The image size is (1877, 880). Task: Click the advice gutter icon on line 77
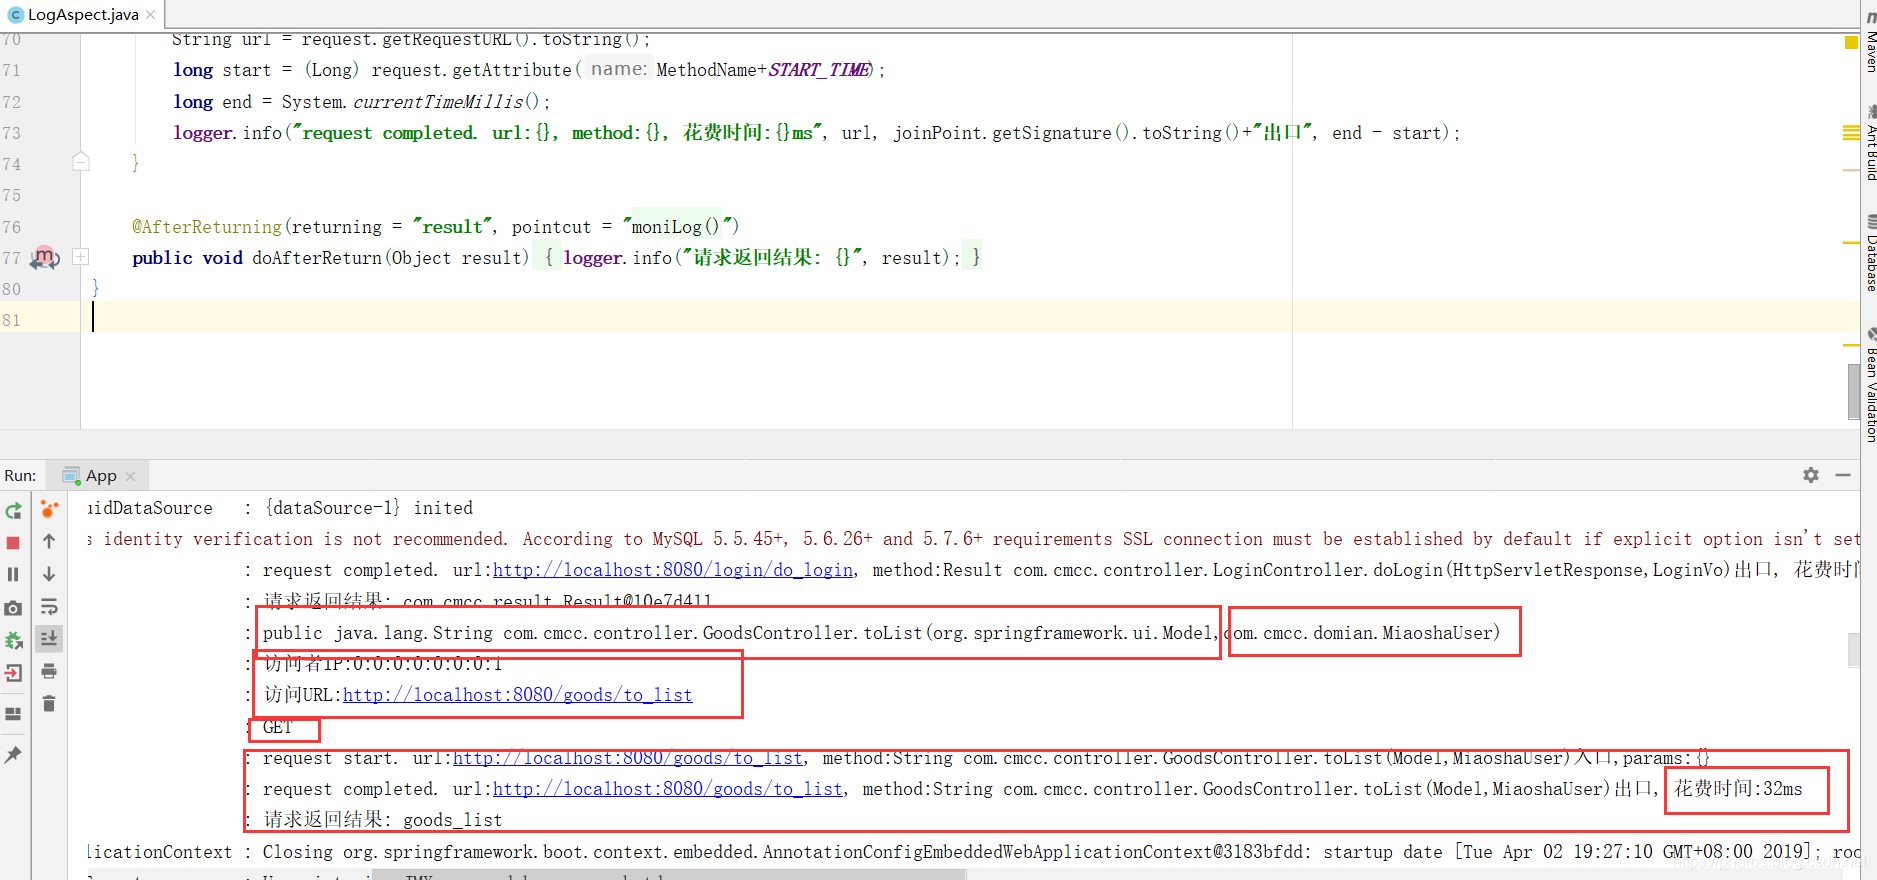(x=44, y=257)
